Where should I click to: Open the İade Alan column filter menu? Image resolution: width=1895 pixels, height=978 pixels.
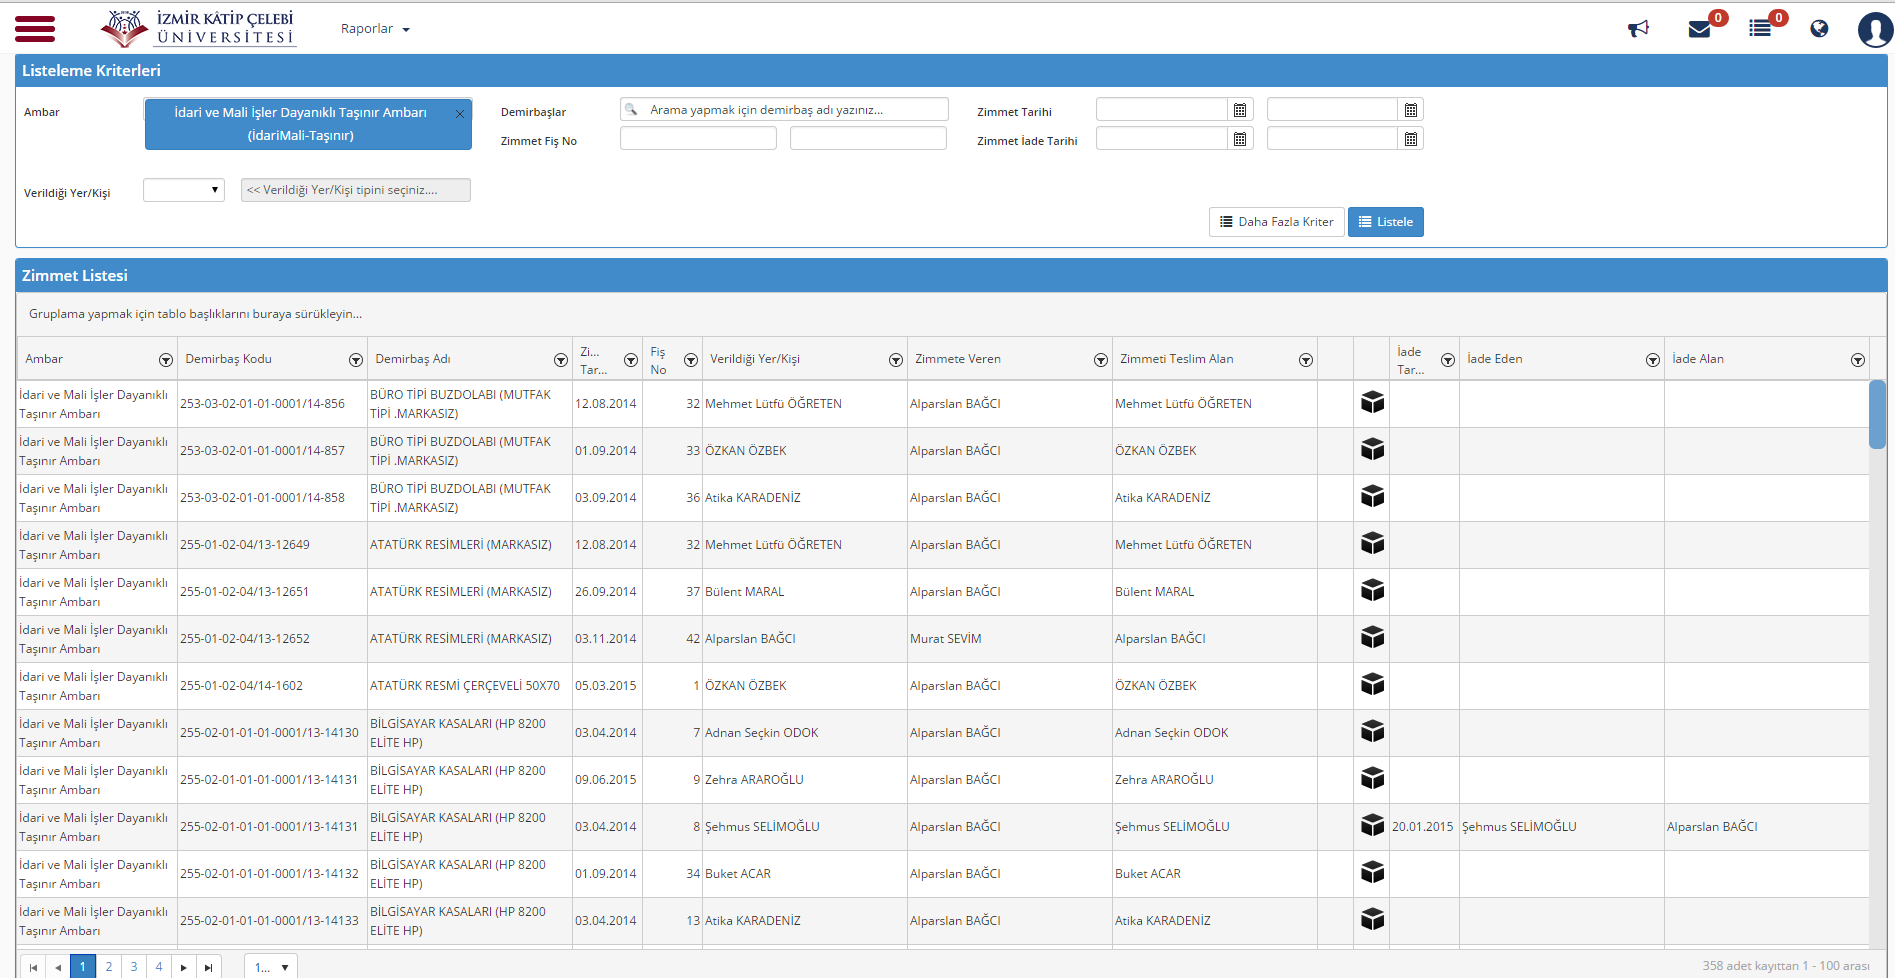pos(1858,360)
